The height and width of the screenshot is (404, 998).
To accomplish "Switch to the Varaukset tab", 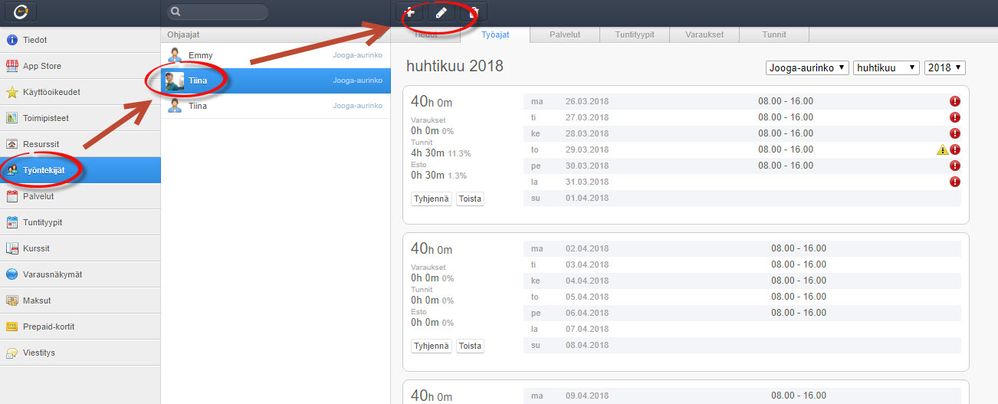I will (x=705, y=35).
